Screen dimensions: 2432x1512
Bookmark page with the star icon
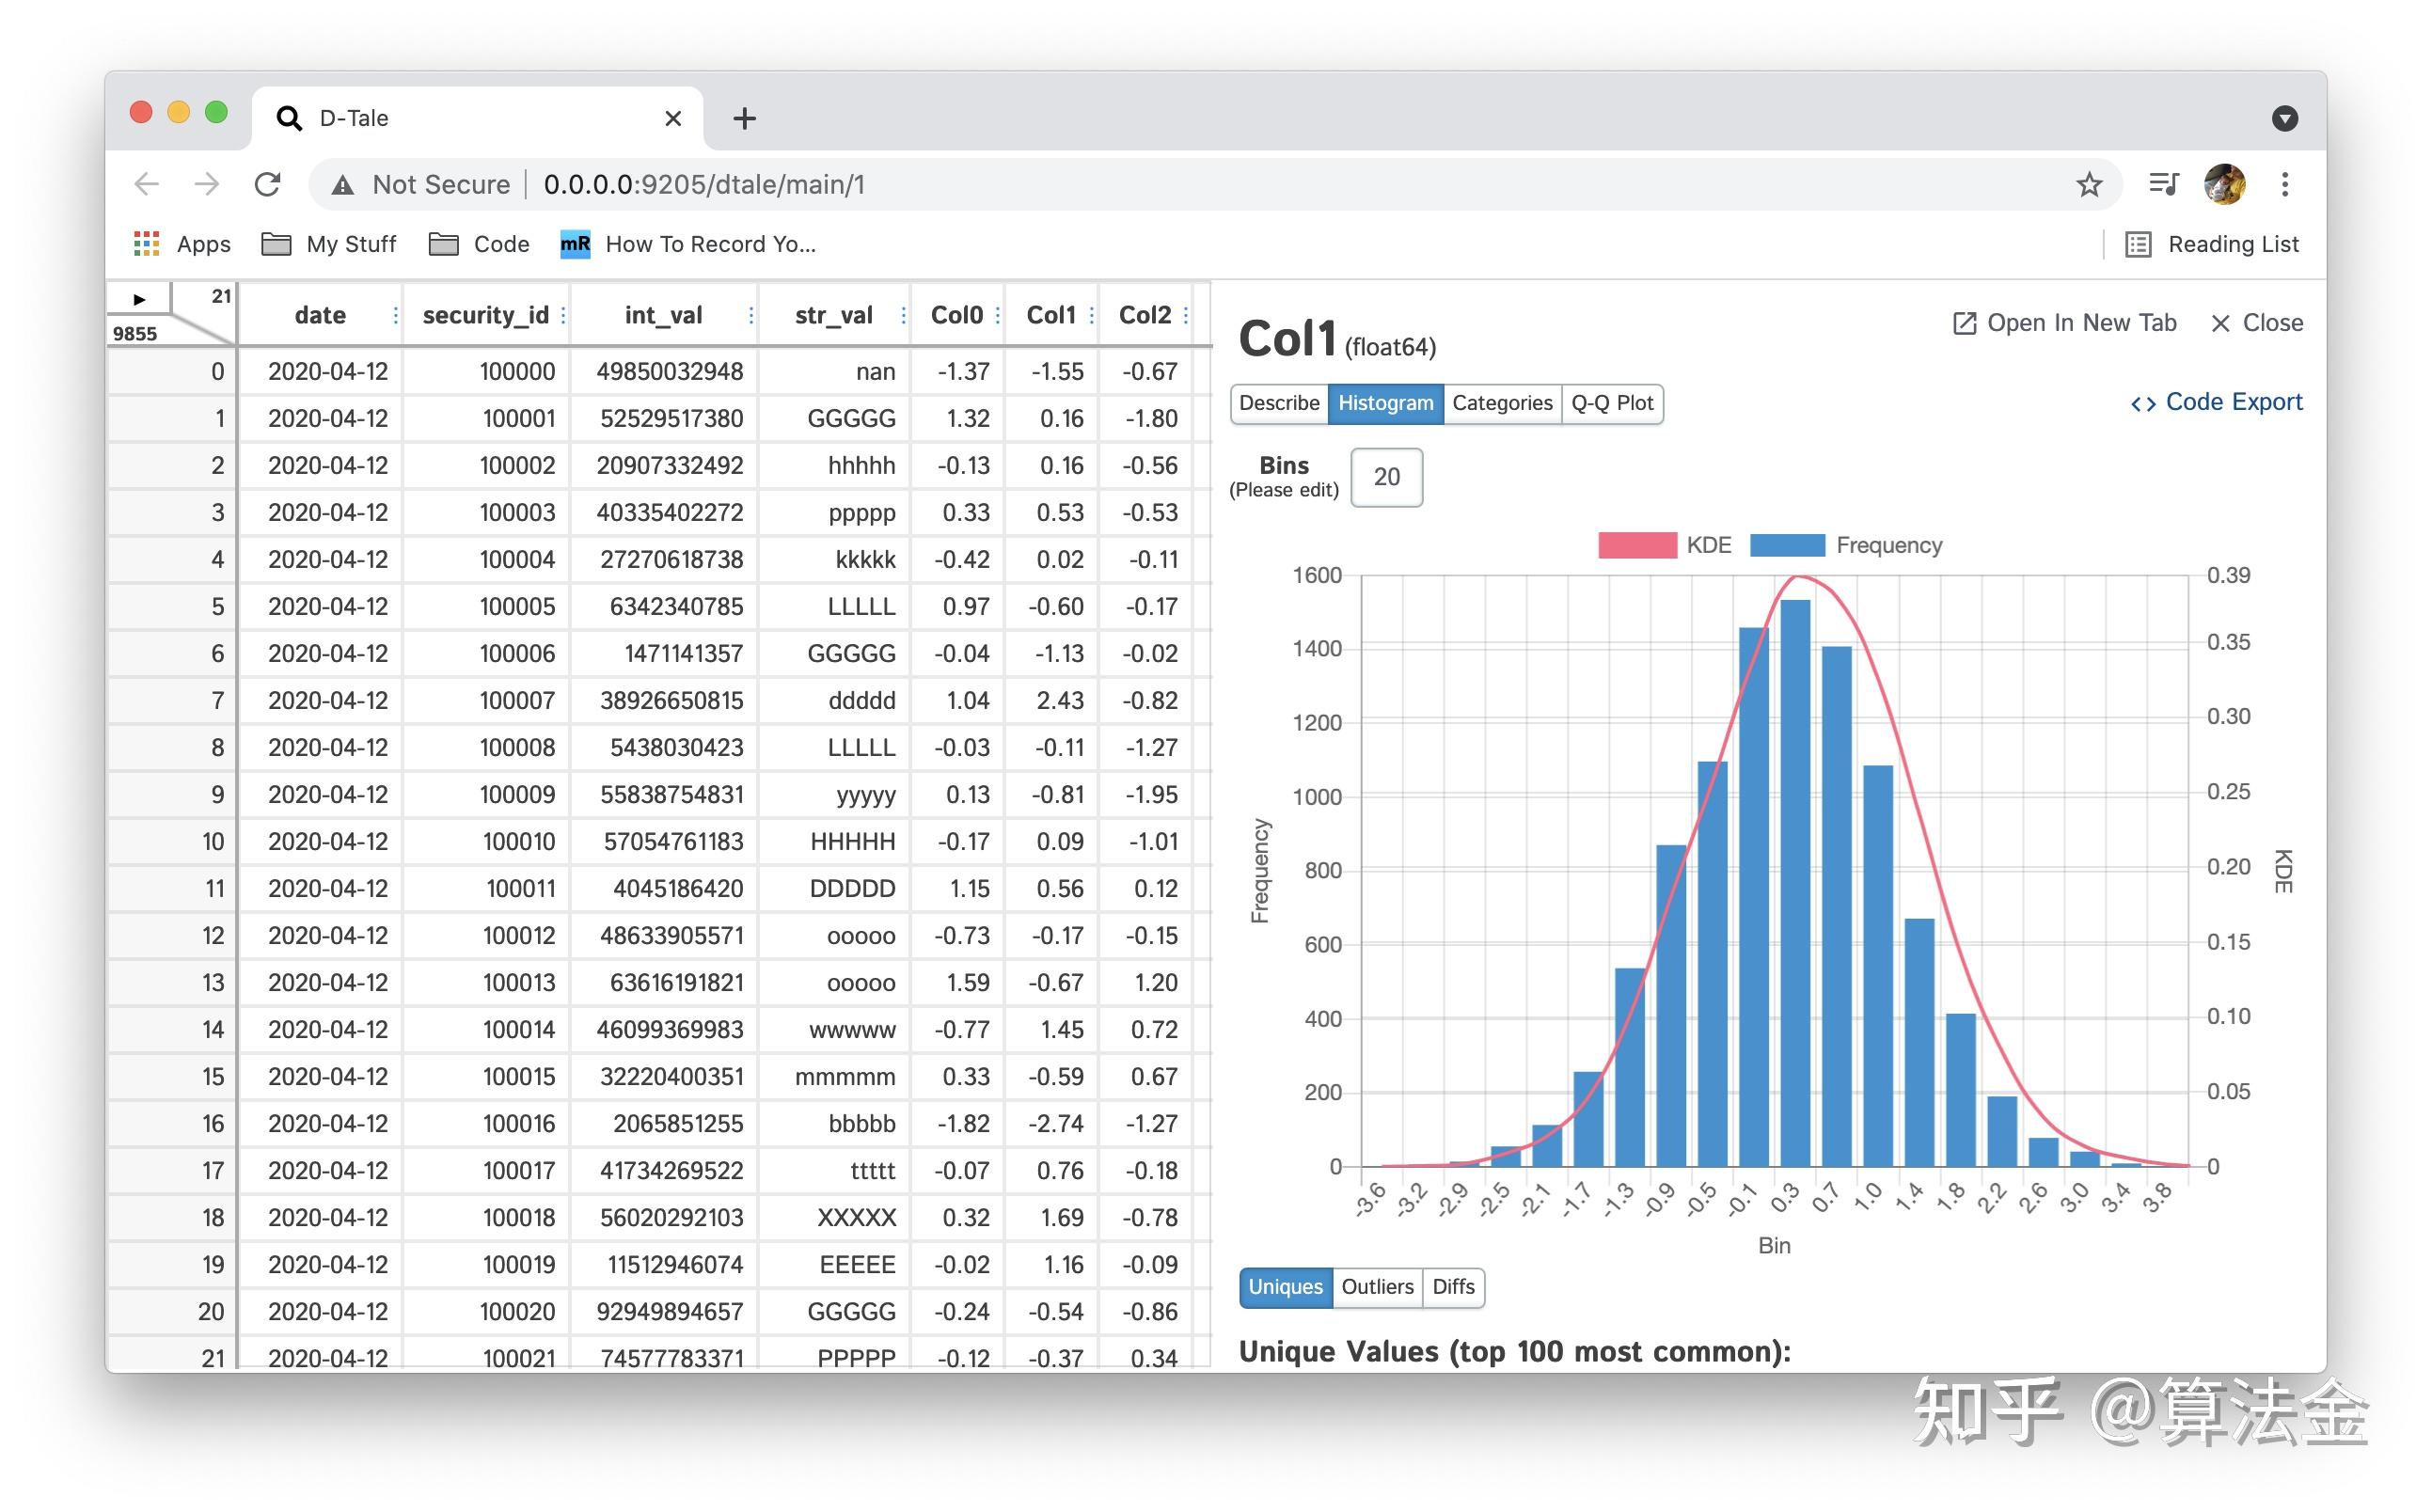pos(2088,184)
